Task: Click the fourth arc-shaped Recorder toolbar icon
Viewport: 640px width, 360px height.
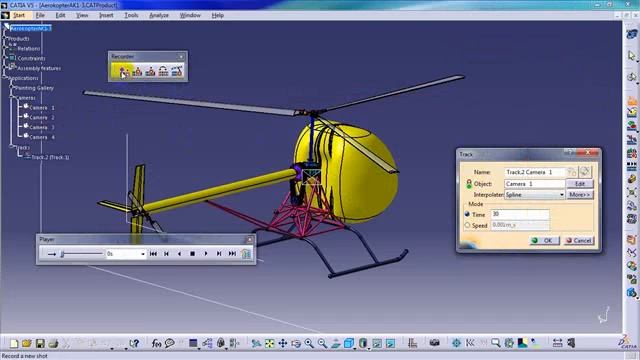Action: pos(163,71)
